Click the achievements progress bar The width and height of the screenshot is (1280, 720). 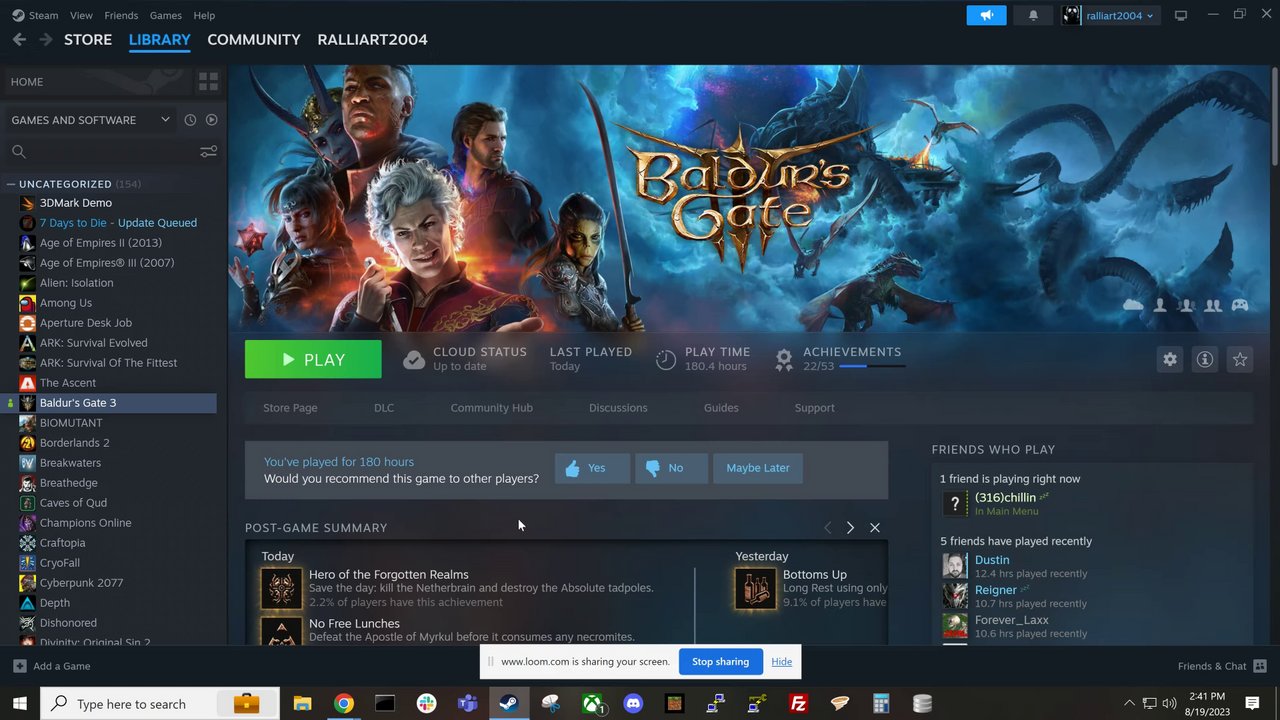pos(872,367)
